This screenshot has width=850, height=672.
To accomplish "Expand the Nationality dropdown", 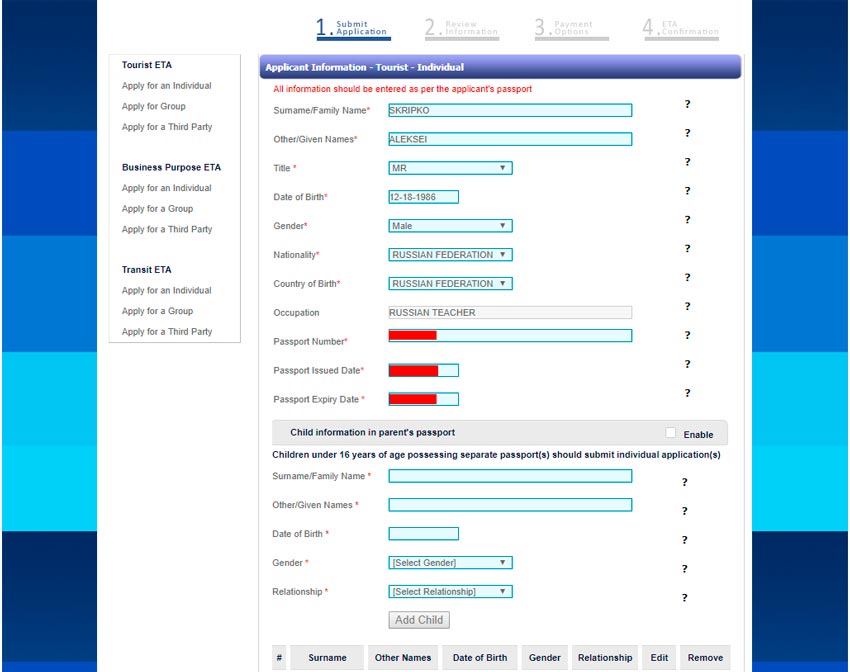I will point(450,255).
